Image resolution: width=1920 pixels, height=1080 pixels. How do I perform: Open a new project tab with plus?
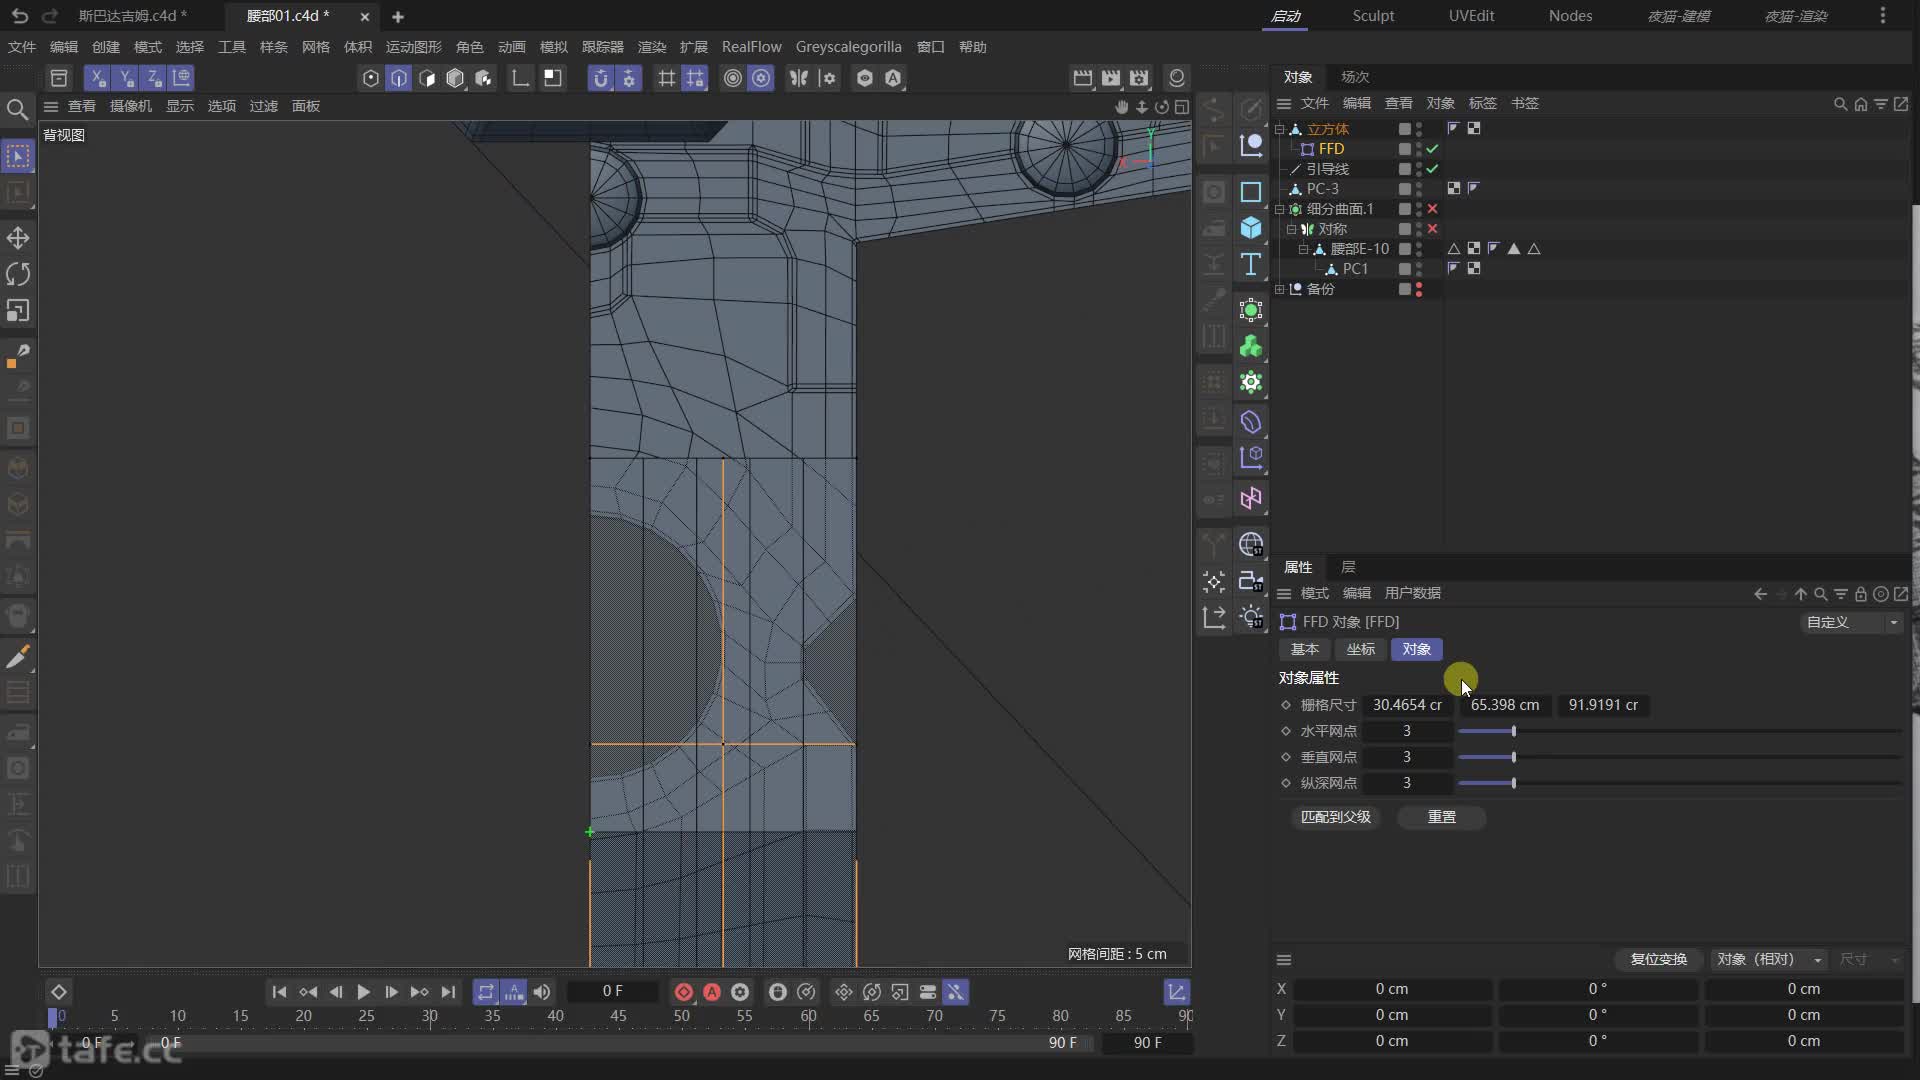click(398, 17)
